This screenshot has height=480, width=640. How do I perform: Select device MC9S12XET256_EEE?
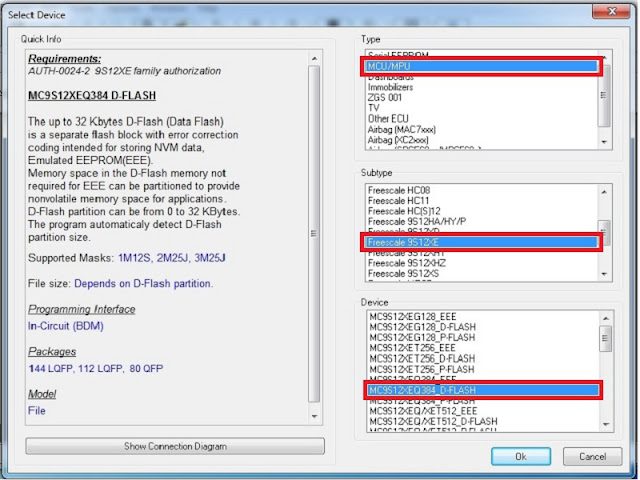pos(412,348)
